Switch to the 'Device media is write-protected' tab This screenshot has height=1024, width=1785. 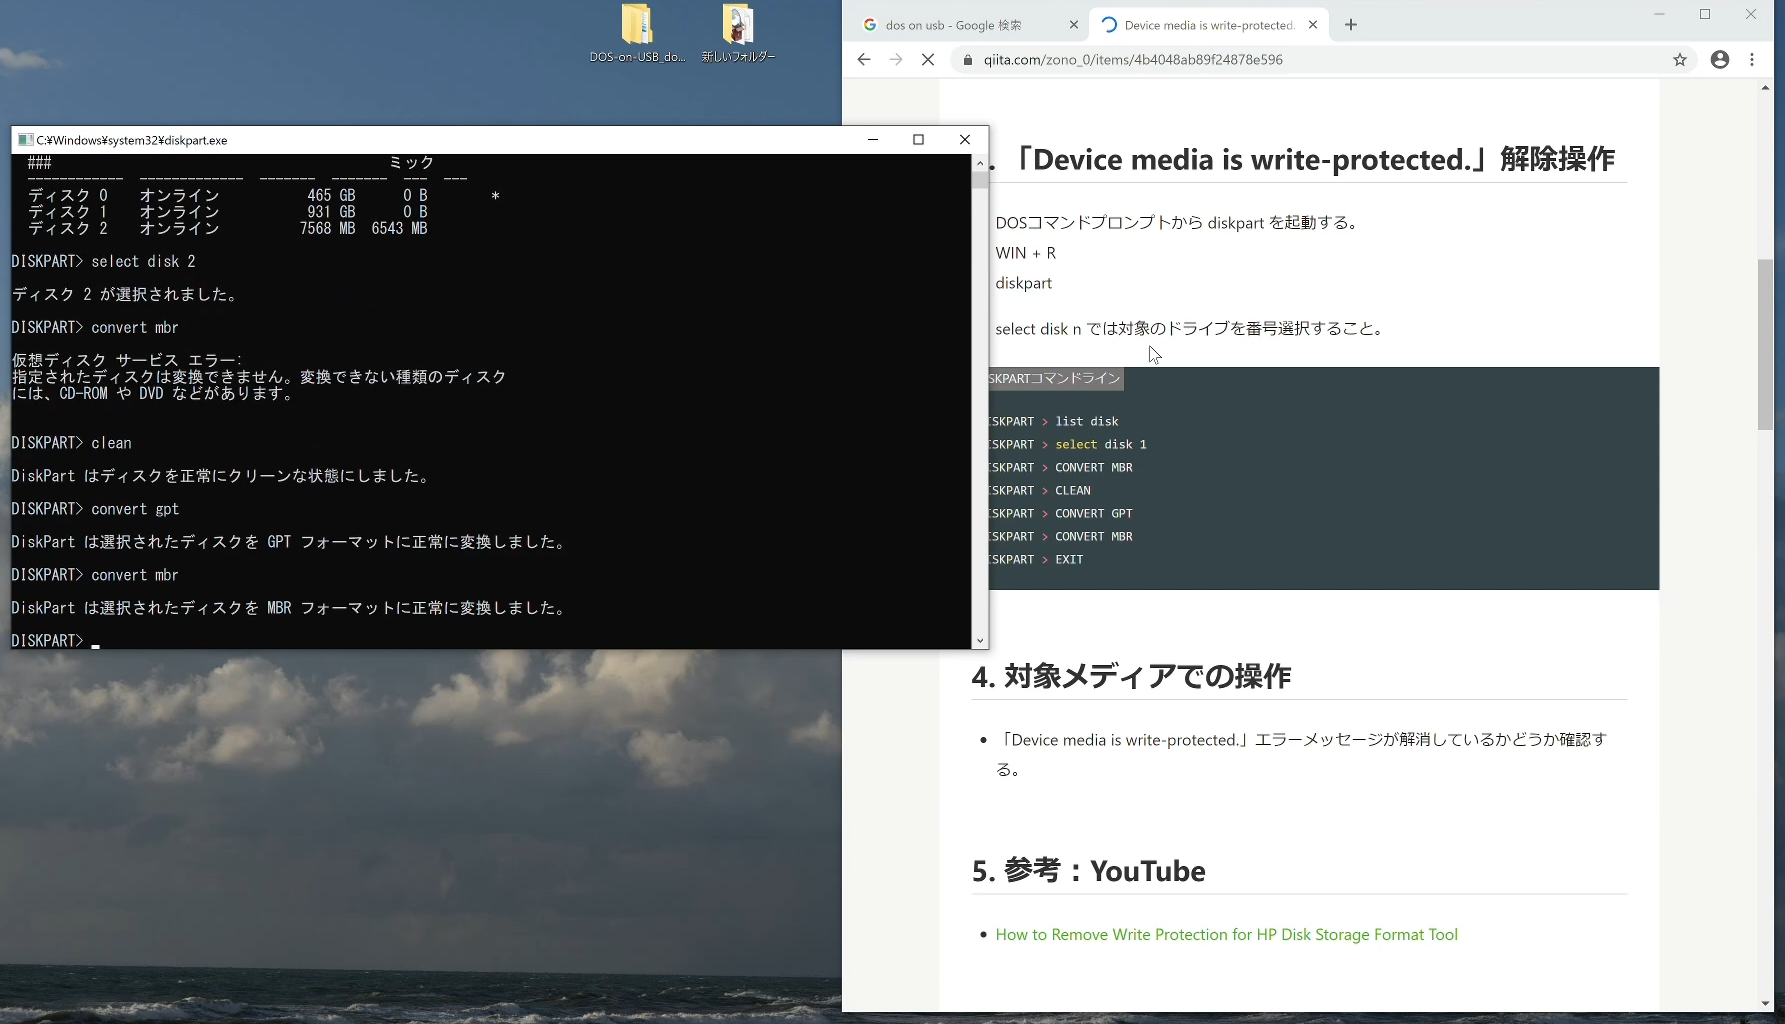pyautogui.click(x=1209, y=25)
